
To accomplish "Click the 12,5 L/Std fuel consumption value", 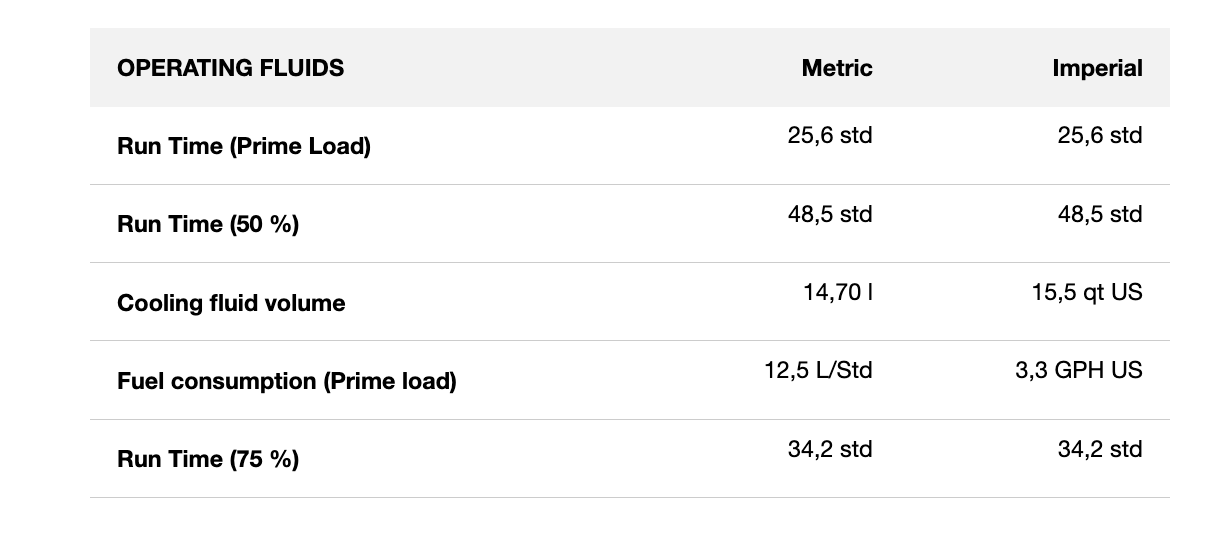I will pyautogui.click(x=818, y=370).
